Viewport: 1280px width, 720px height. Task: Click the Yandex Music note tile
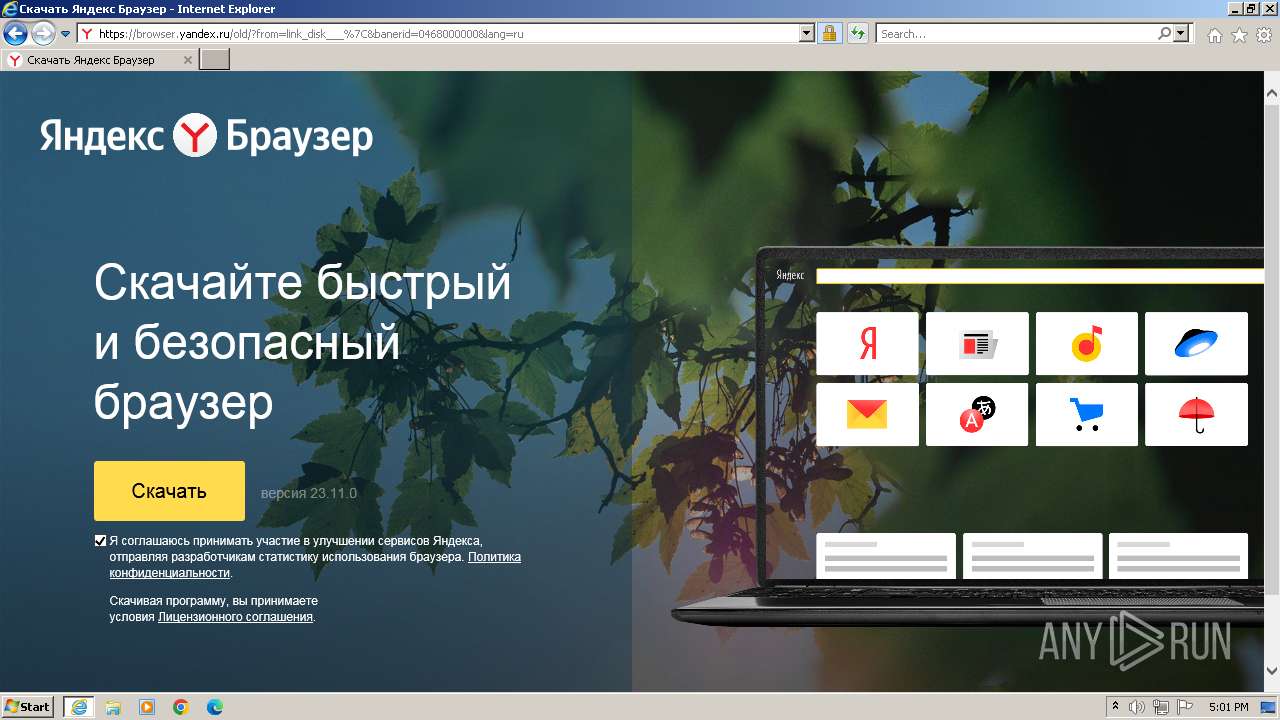[1087, 344]
